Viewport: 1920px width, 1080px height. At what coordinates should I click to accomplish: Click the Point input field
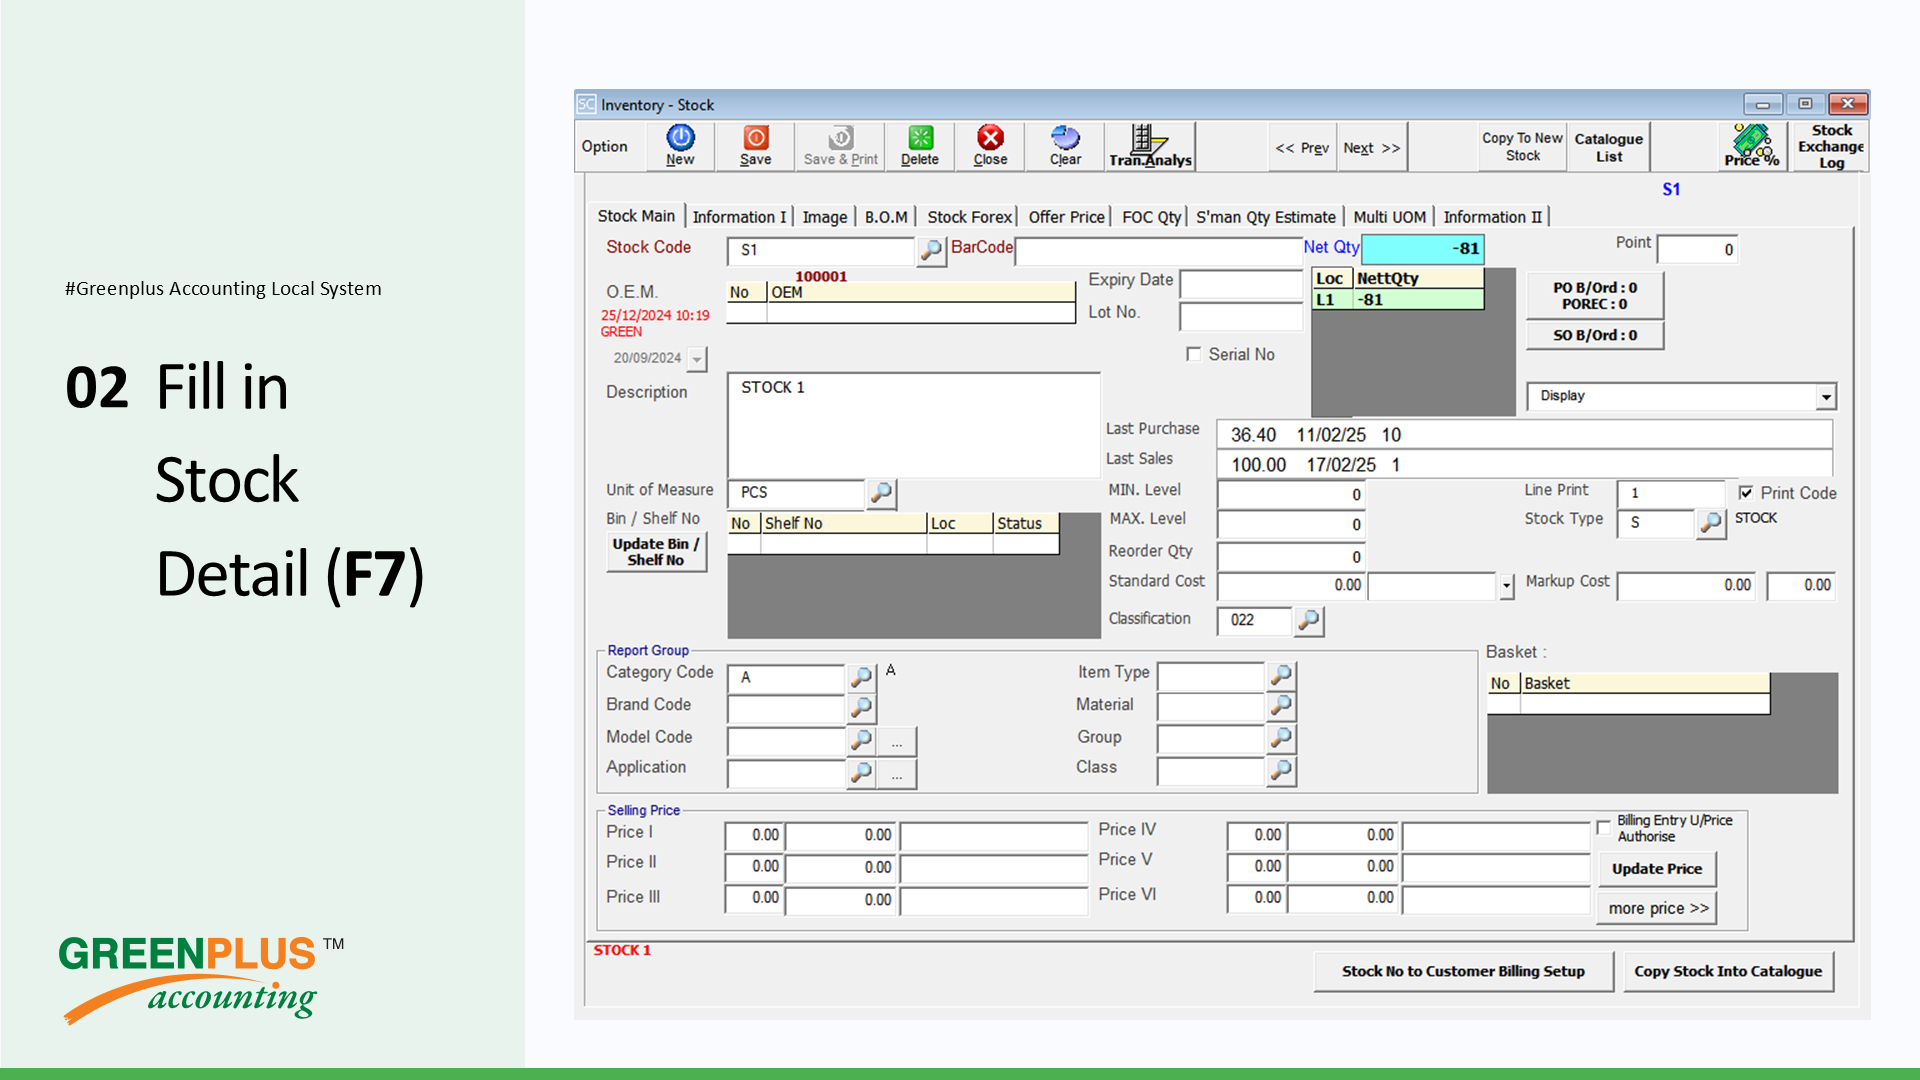1697,249
